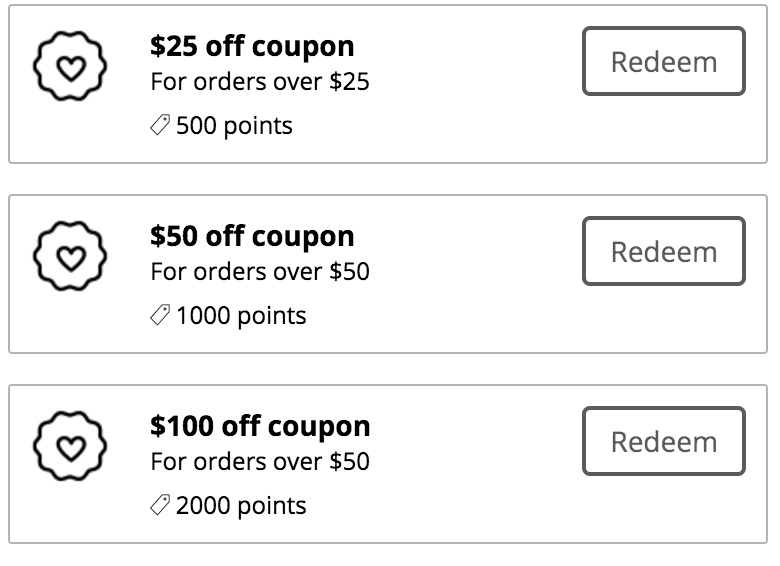Image resolution: width=780 pixels, height=566 pixels.
Task: Click the "$50 off coupon" title text
Action: coord(252,237)
